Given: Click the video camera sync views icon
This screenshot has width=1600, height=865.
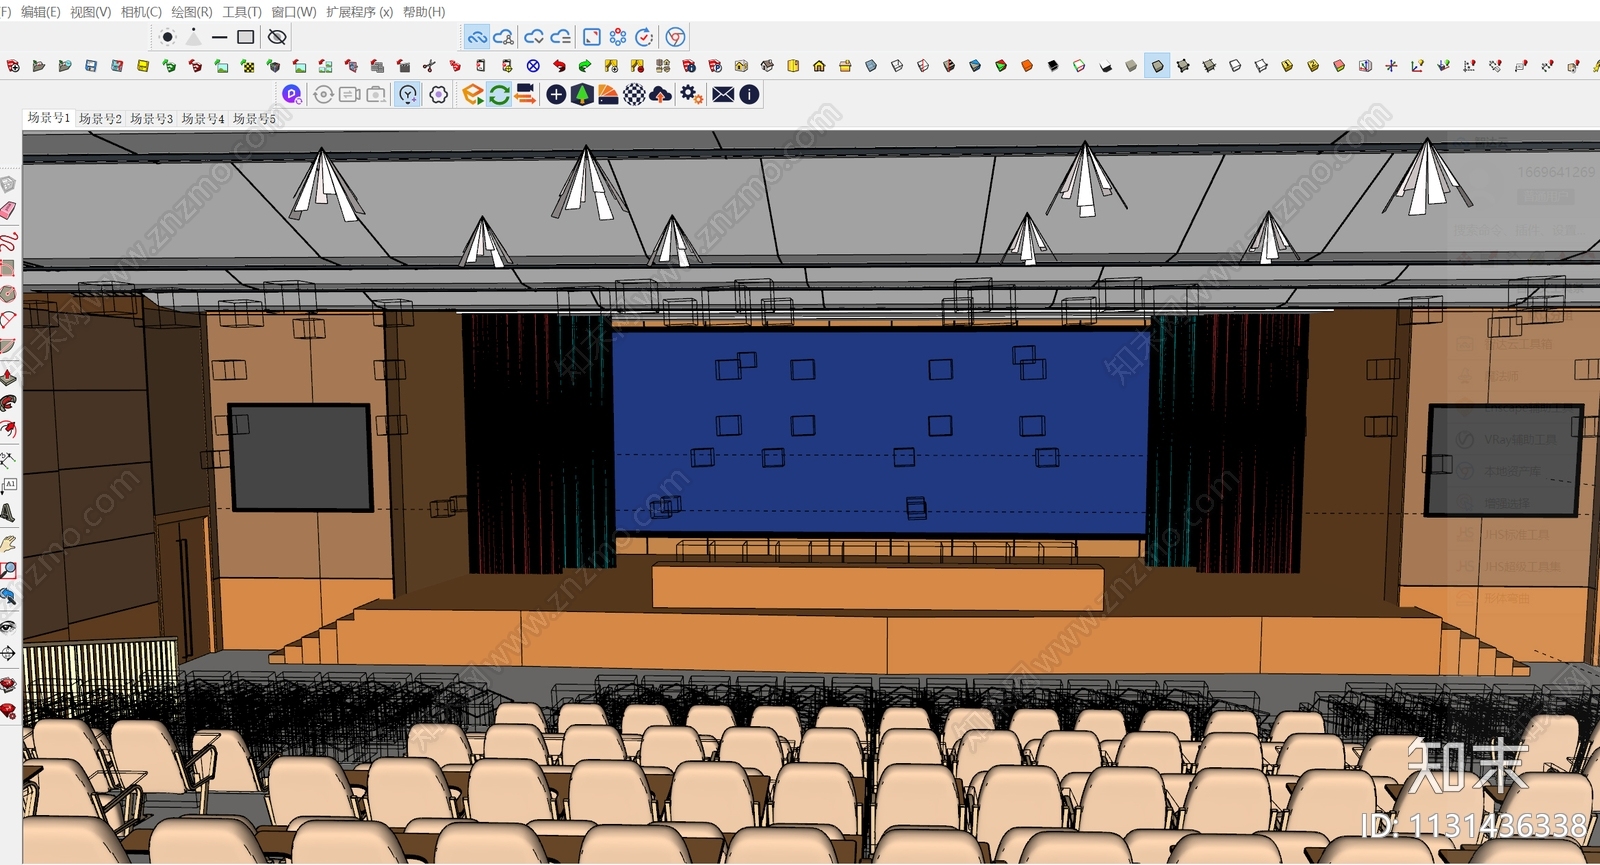Looking at the screenshot, I should click(x=525, y=94).
